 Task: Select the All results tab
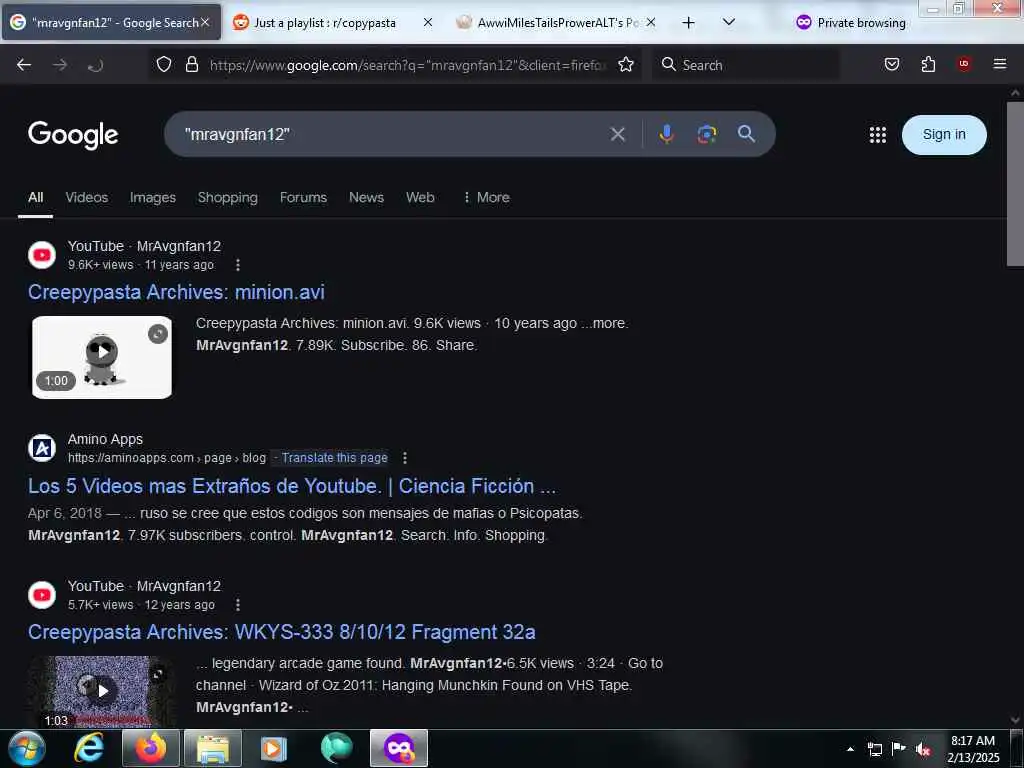click(x=35, y=197)
